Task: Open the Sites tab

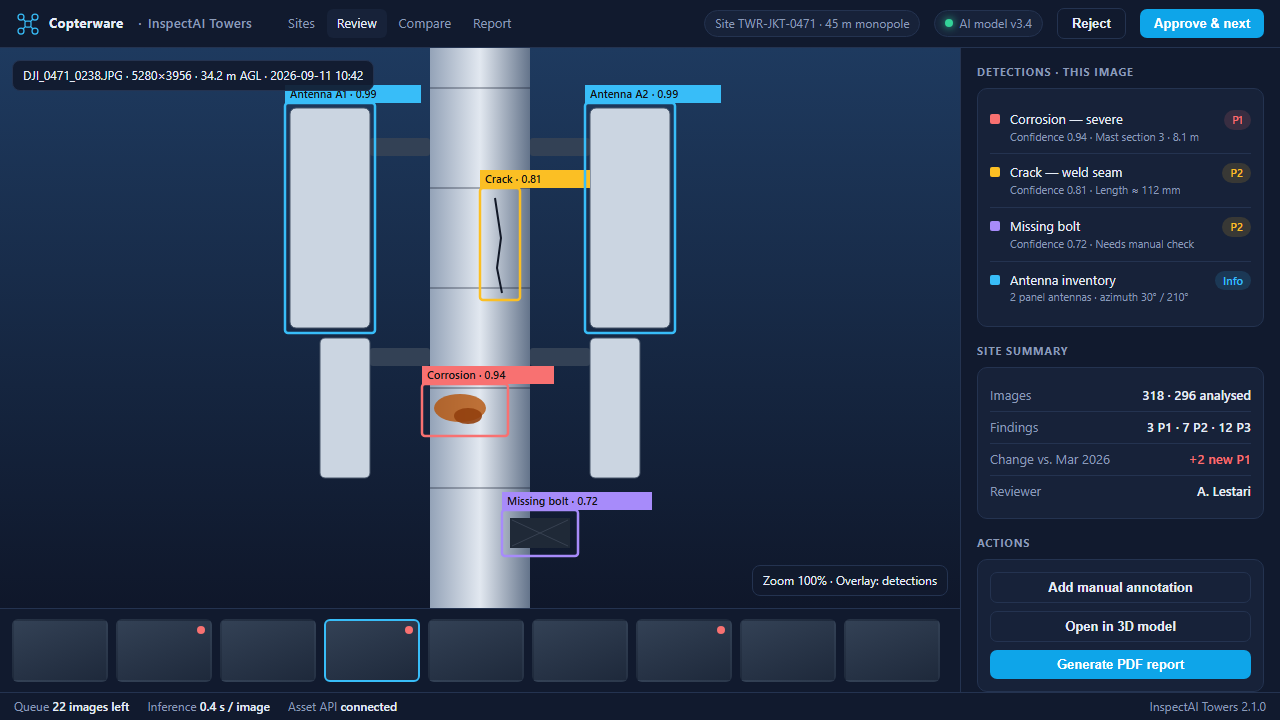Action: pyautogui.click(x=301, y=24)
